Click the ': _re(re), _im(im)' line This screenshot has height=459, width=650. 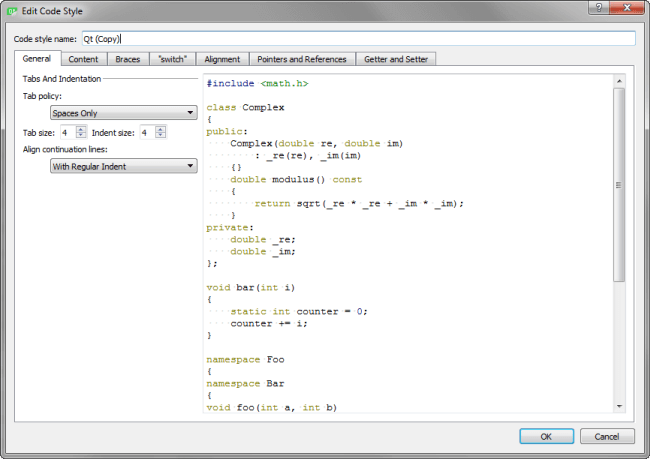click(308, 155)
